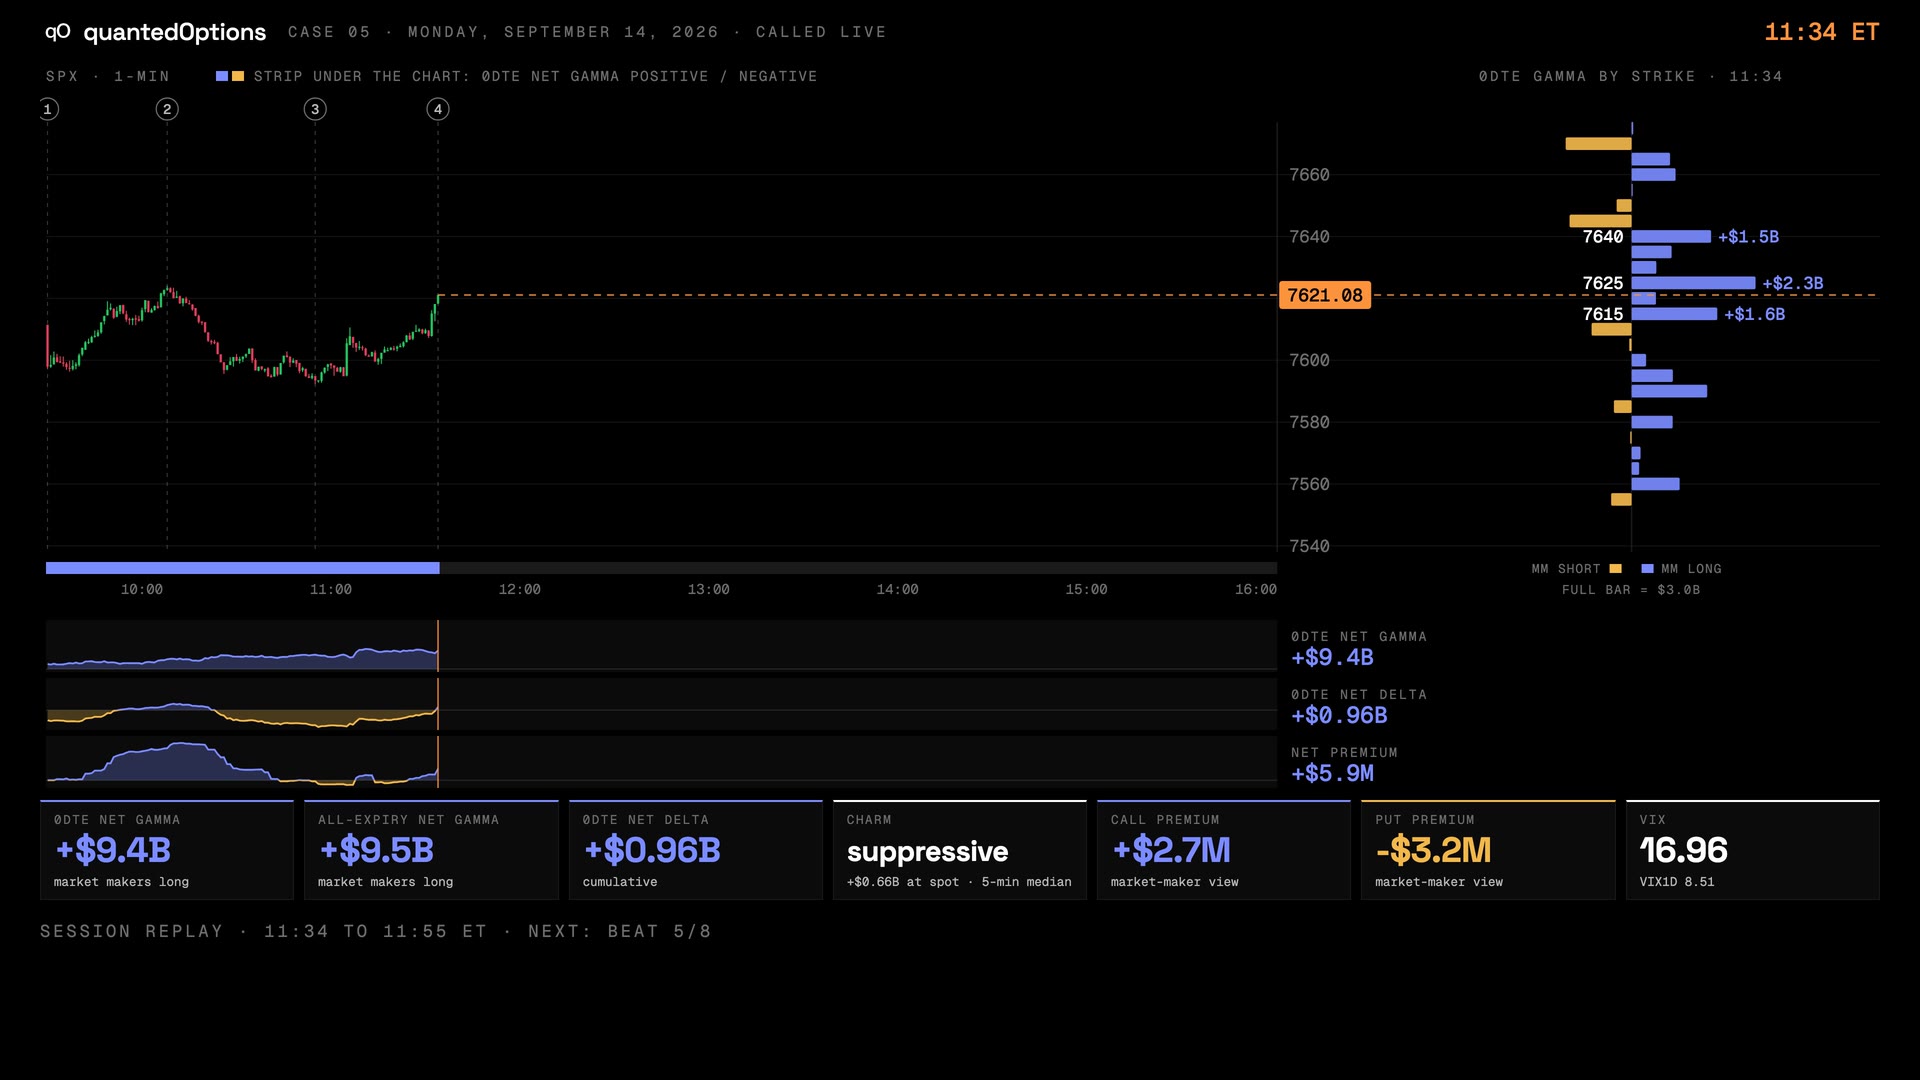Open the PUT PREMIUM card
The width and height of the screenshot is (1920, 1080).
tap(1487, 850)
